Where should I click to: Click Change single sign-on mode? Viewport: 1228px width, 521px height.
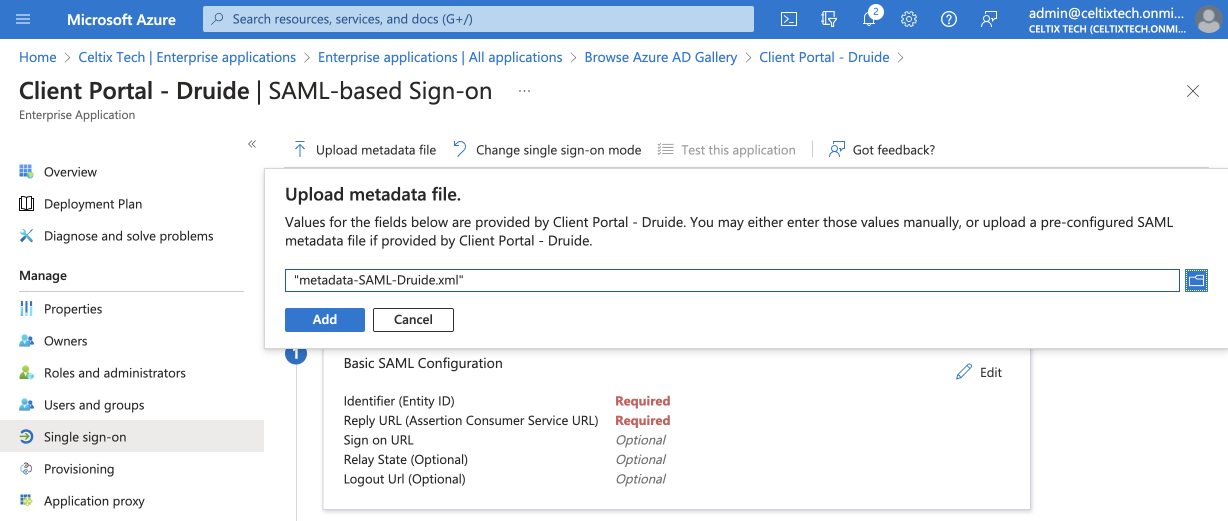tap(547, 150)
